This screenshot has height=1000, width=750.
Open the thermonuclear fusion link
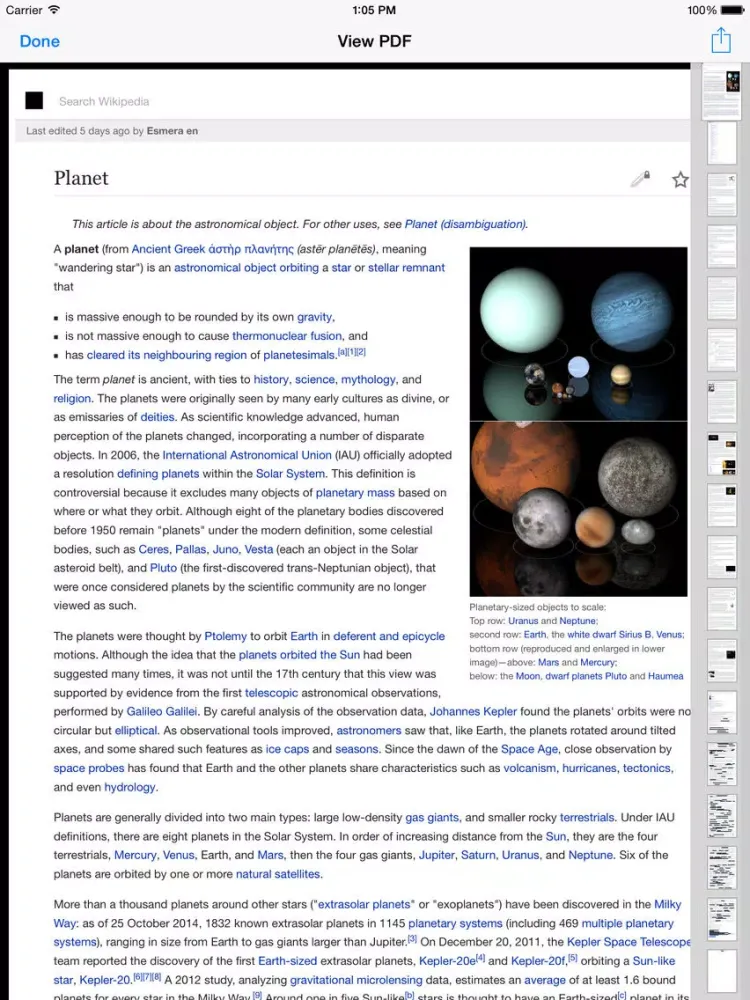pyautogui.click(x=287, y=336)
